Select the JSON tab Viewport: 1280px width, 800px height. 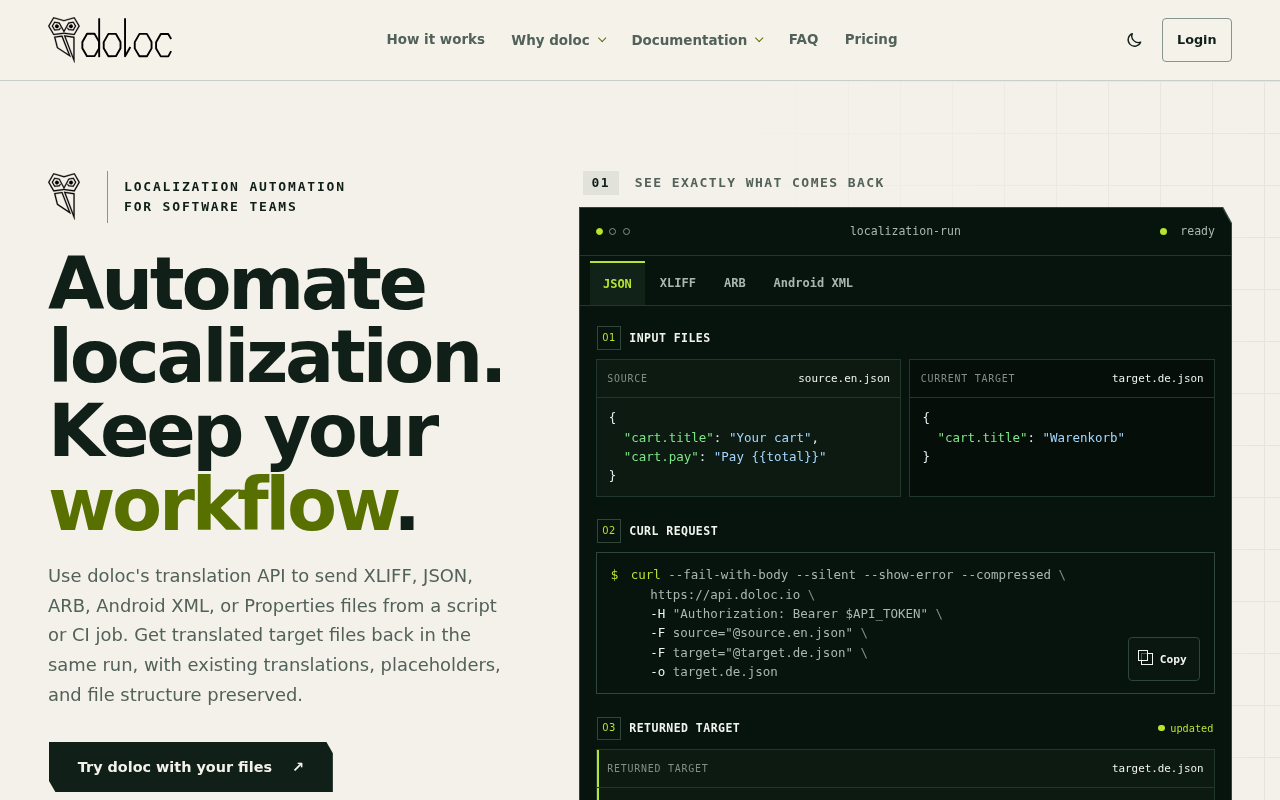coord(617,283)
